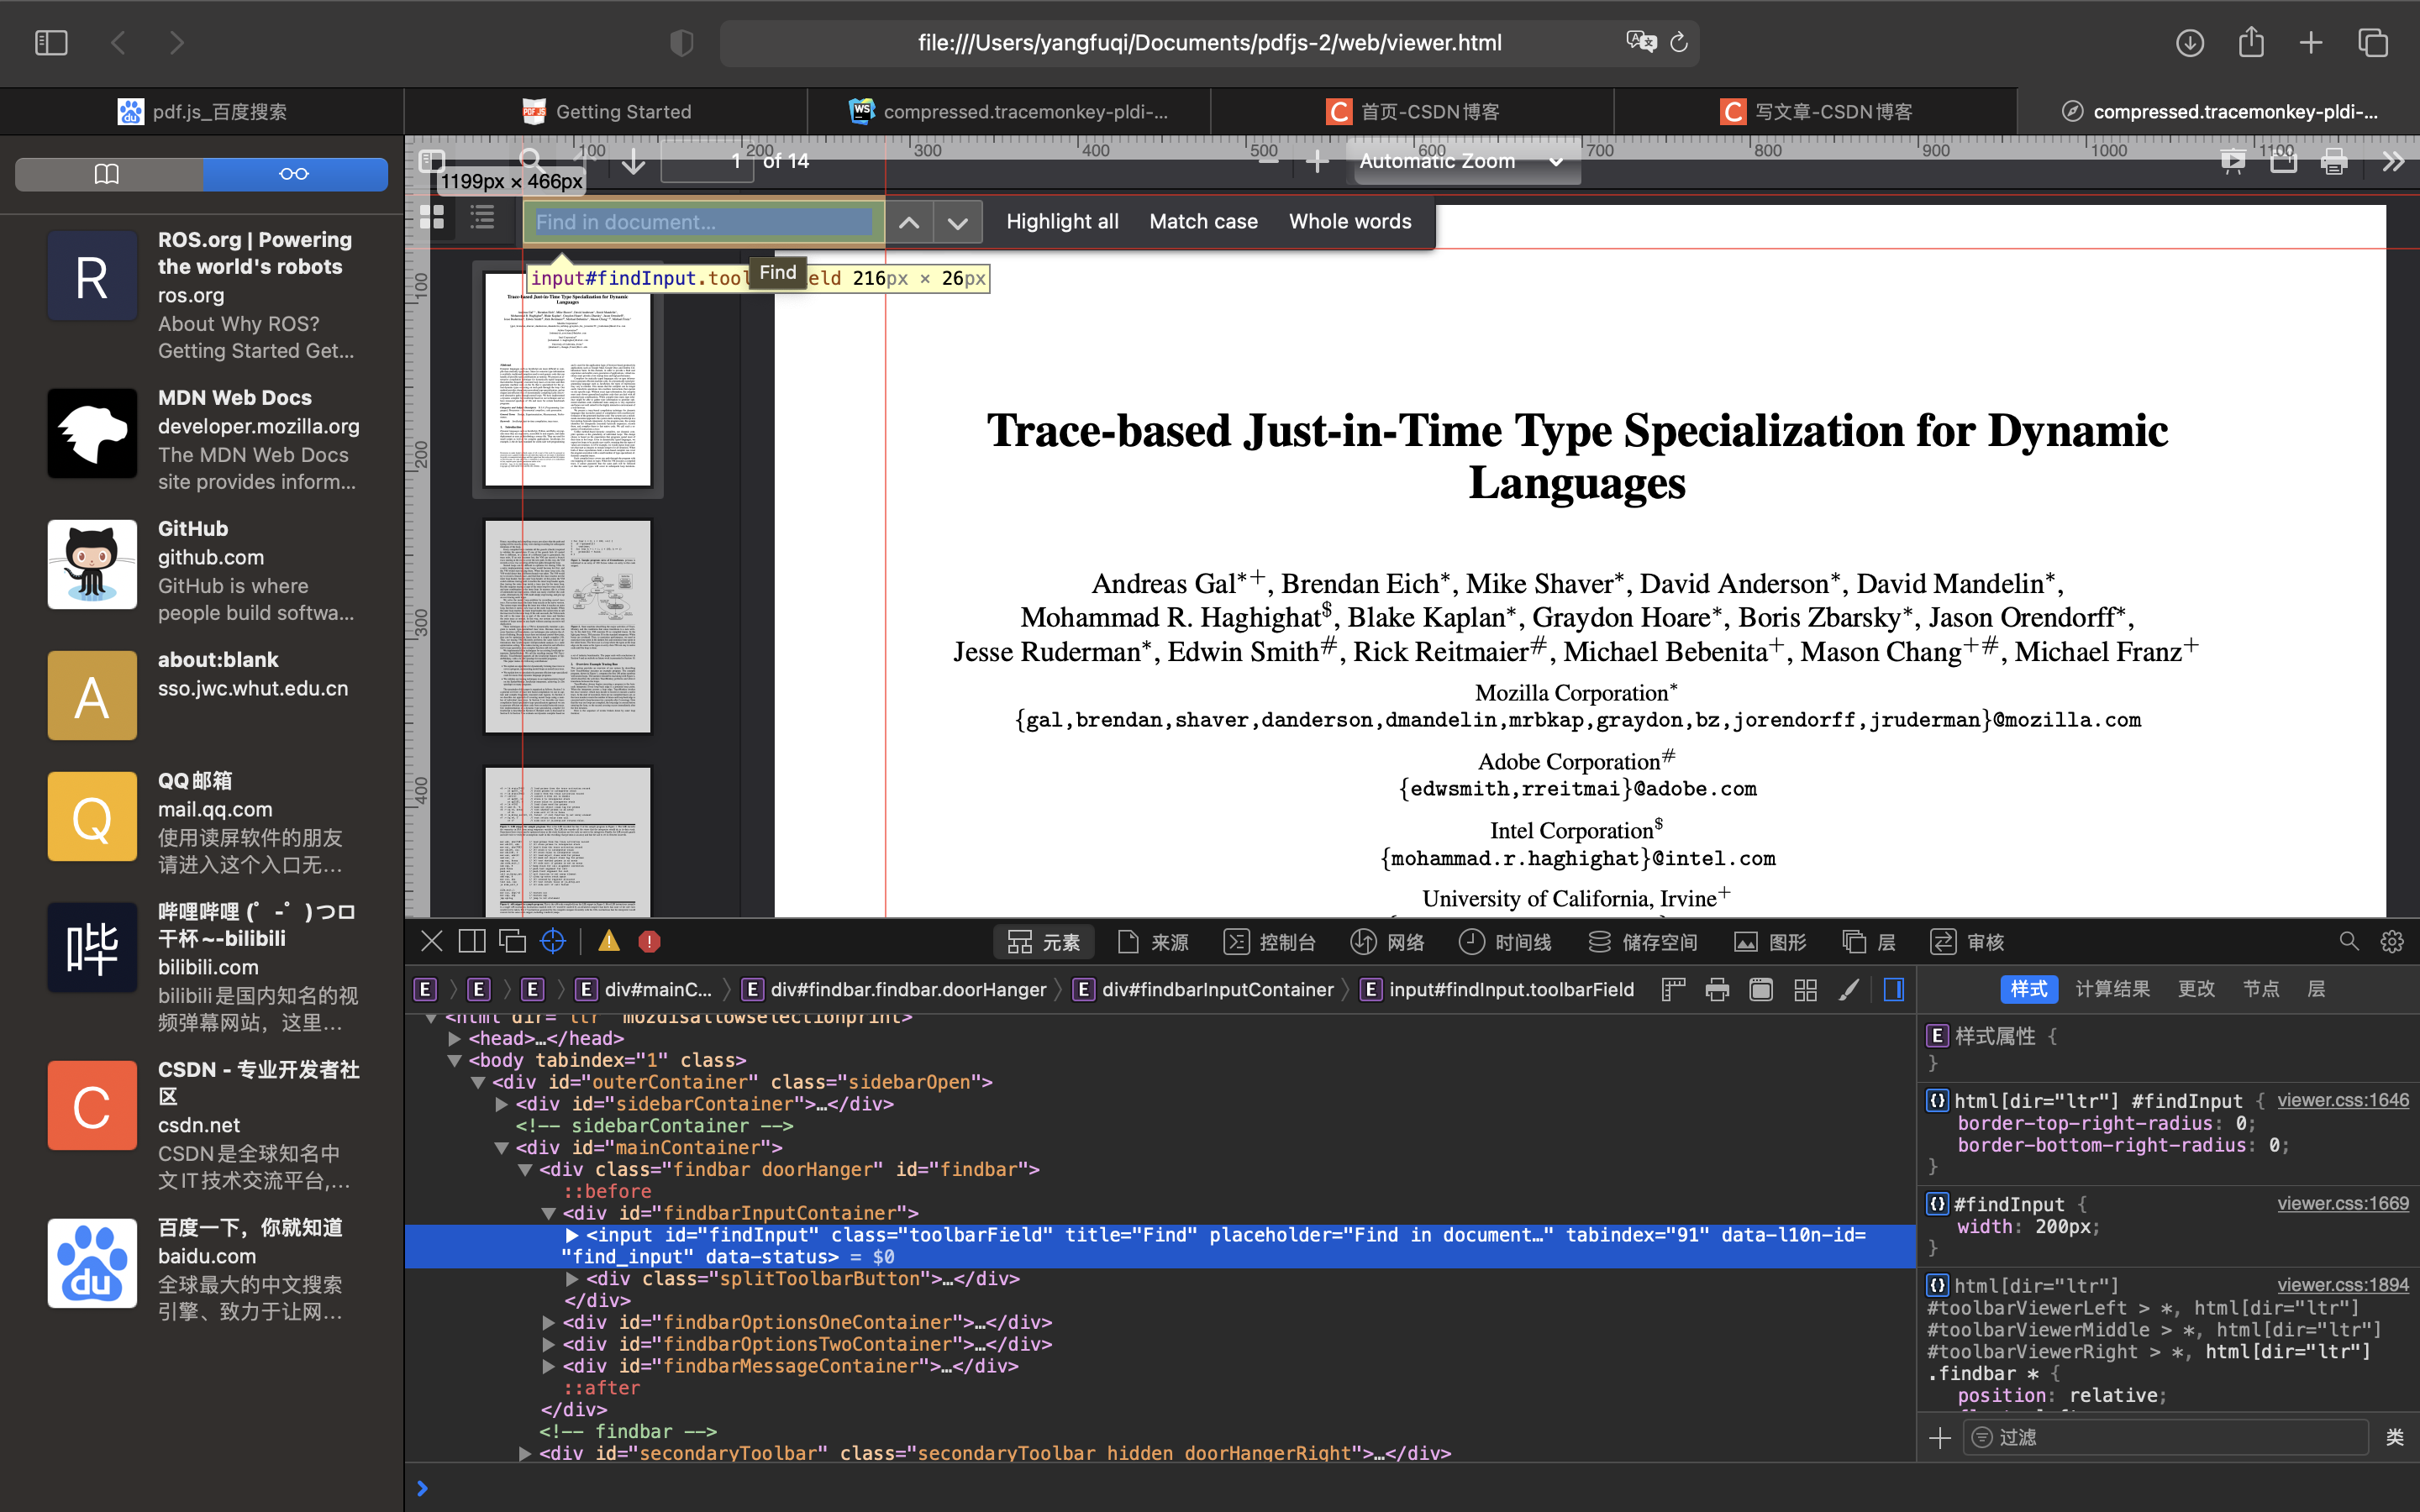Click the element selection crosshair icon
2420x1512 pixels.
tap(553, 941)
